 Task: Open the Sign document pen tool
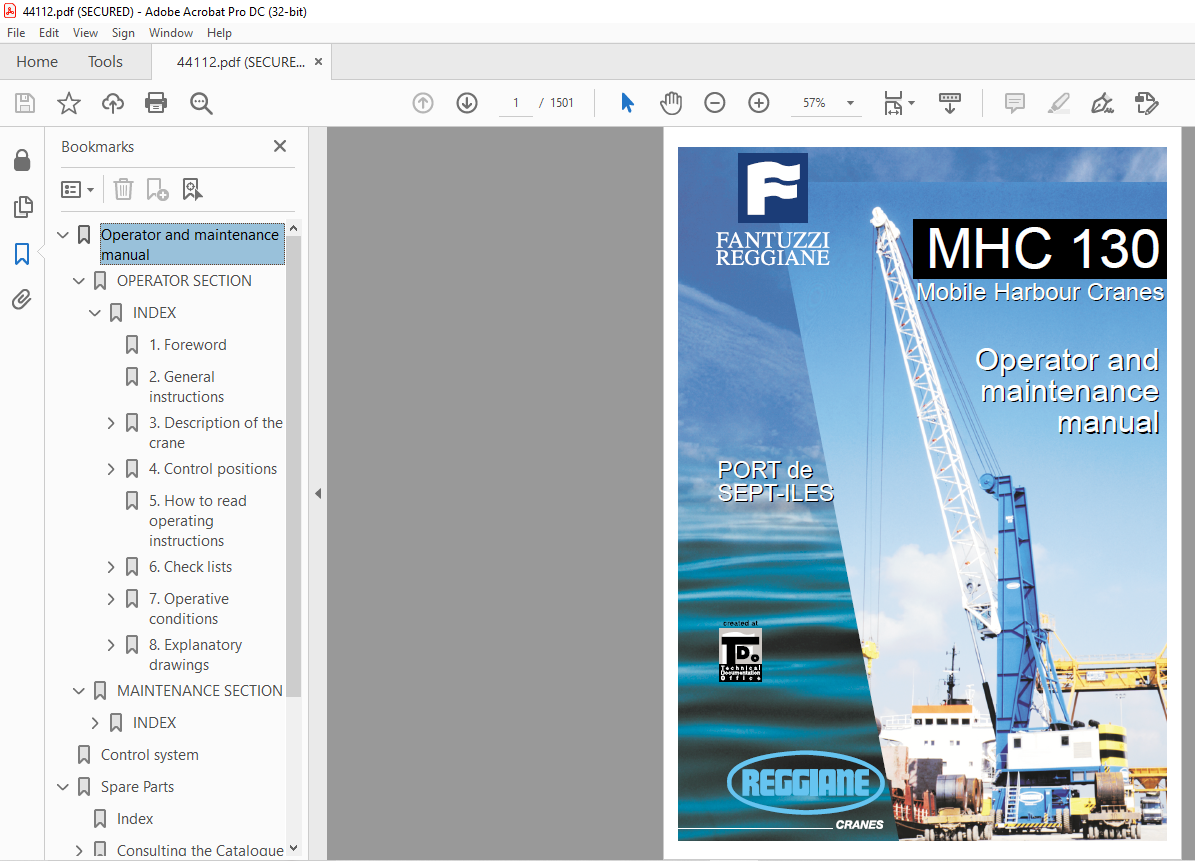coord(1103,103)
